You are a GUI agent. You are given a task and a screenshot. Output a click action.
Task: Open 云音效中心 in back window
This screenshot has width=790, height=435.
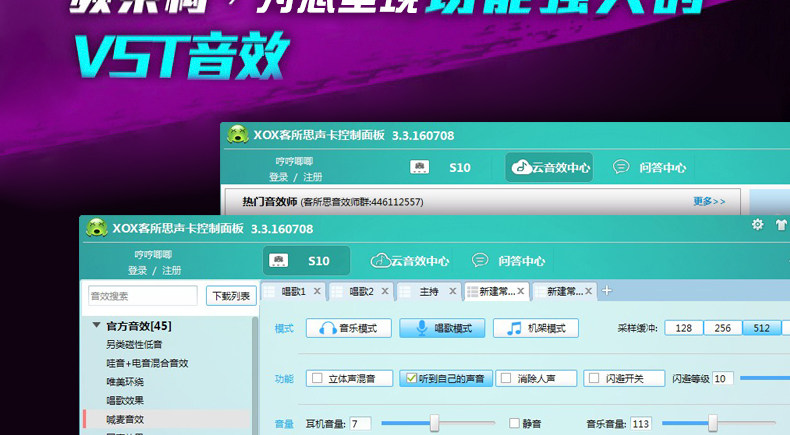549,167
